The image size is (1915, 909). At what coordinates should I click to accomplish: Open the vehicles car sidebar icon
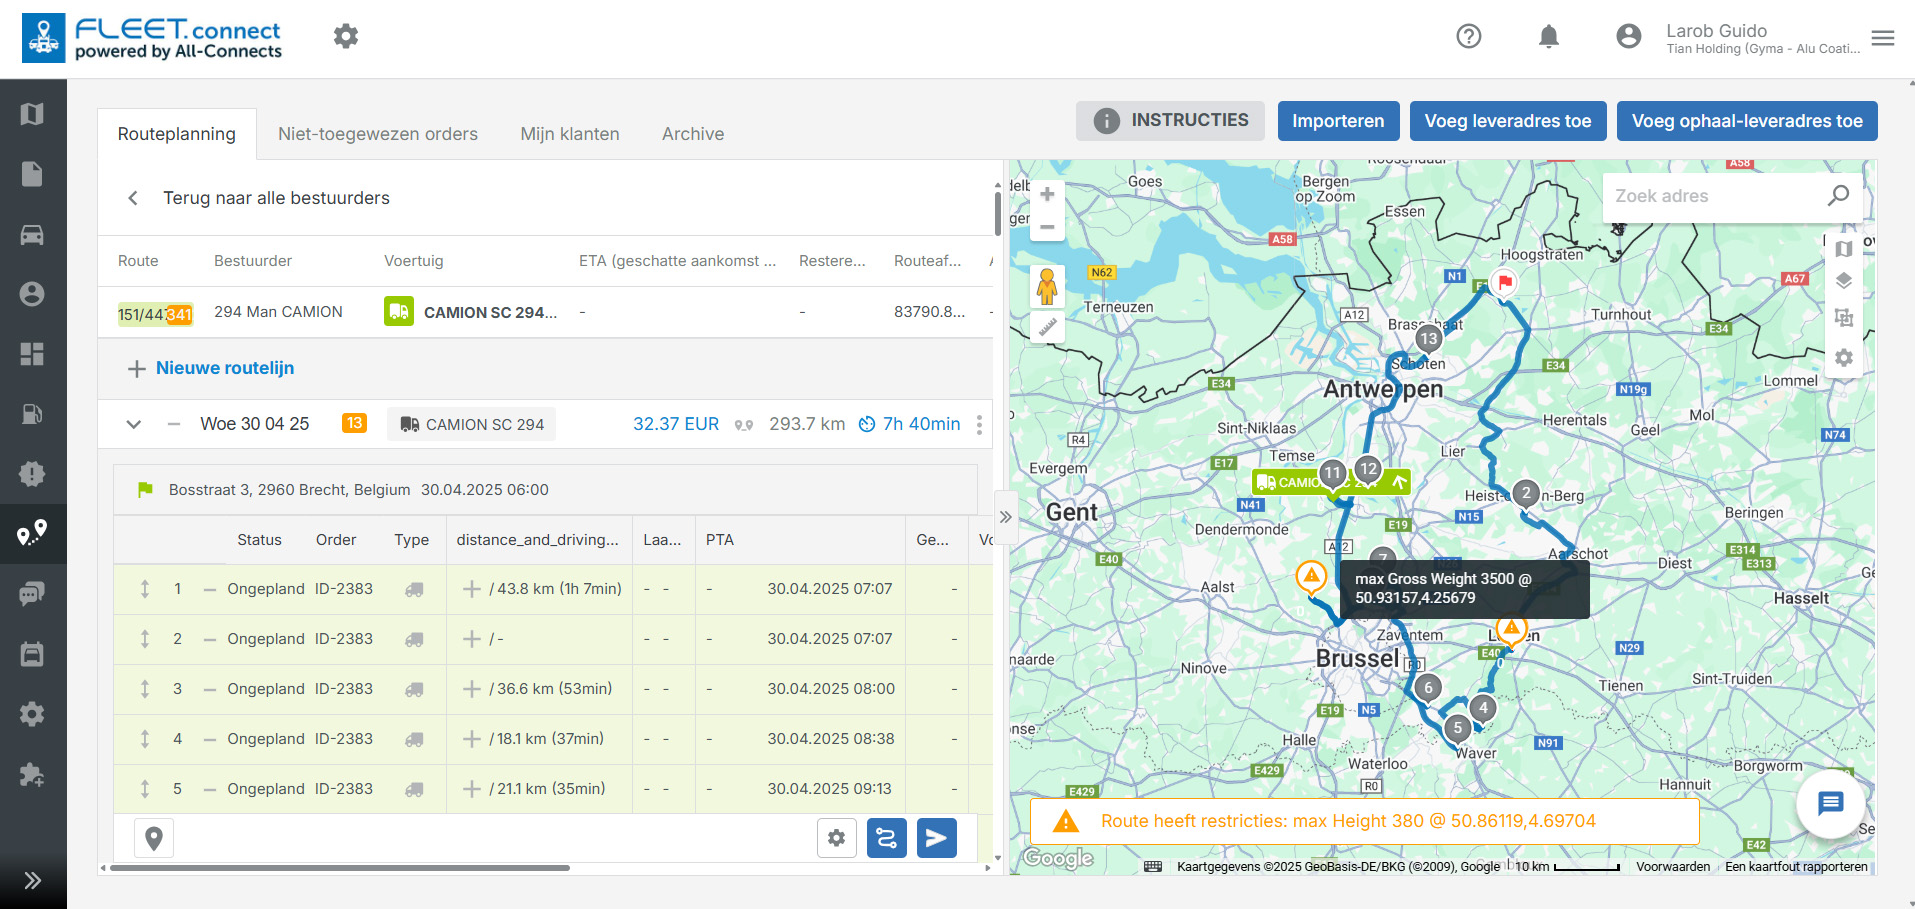(32, 234)
